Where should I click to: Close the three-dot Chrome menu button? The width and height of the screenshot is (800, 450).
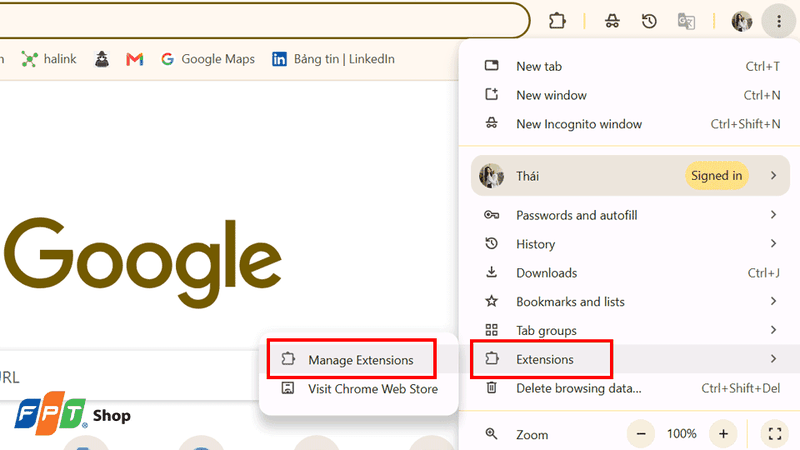point(779,21)
